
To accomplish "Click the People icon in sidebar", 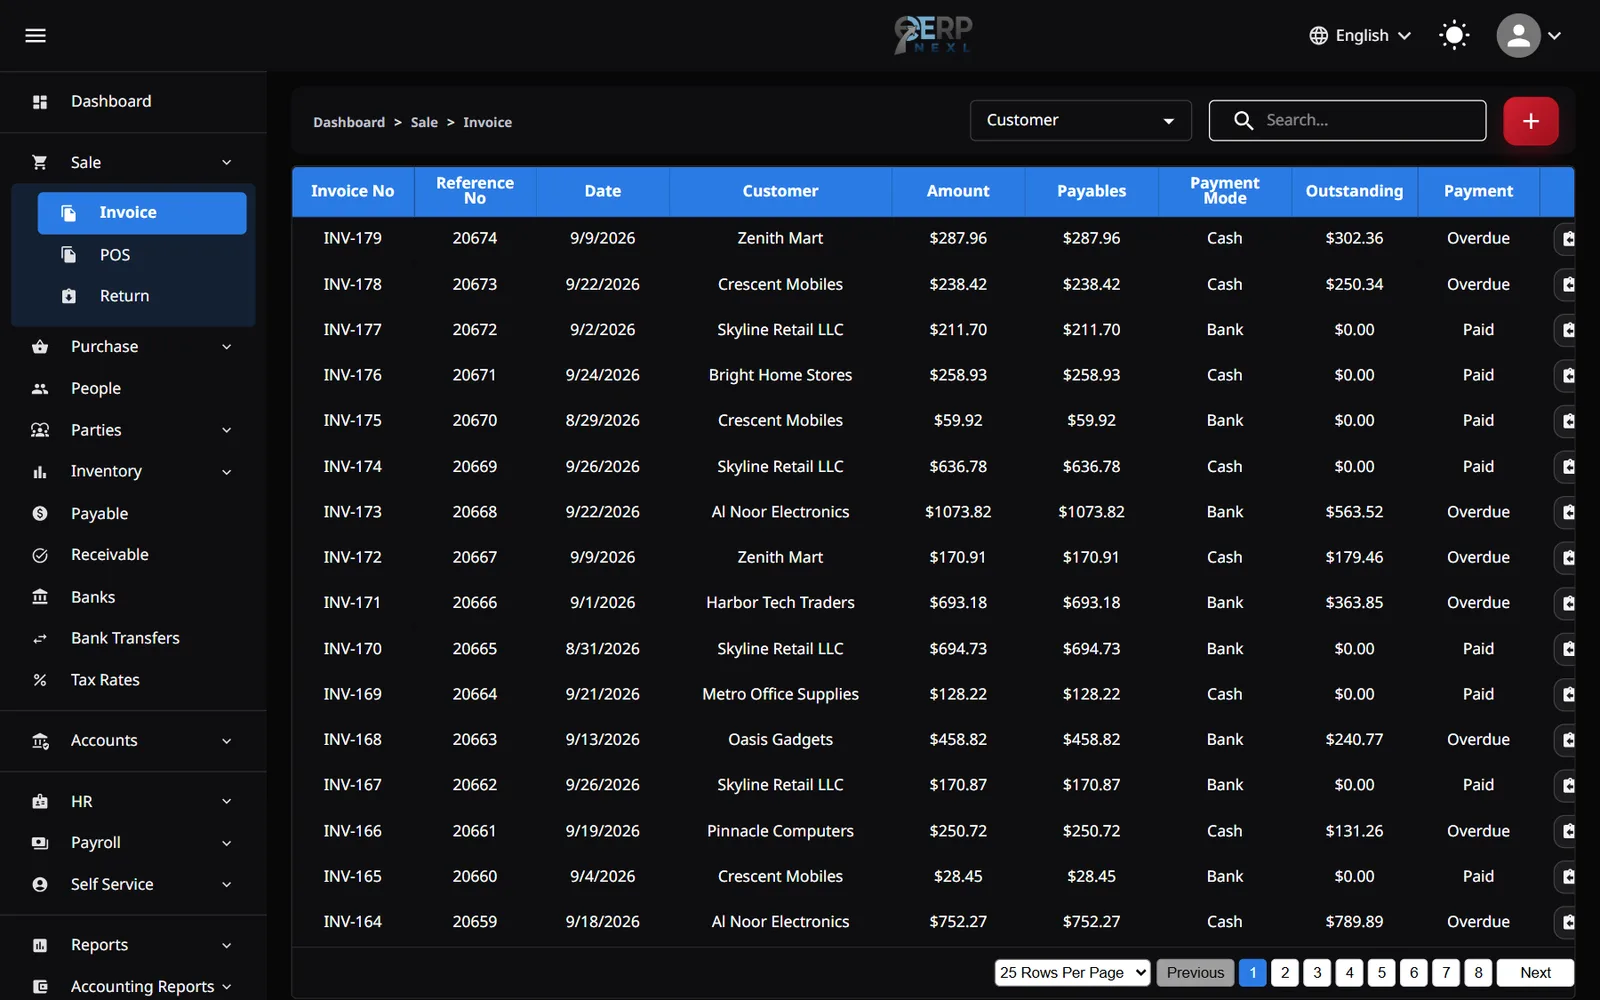I will [40, 389].
